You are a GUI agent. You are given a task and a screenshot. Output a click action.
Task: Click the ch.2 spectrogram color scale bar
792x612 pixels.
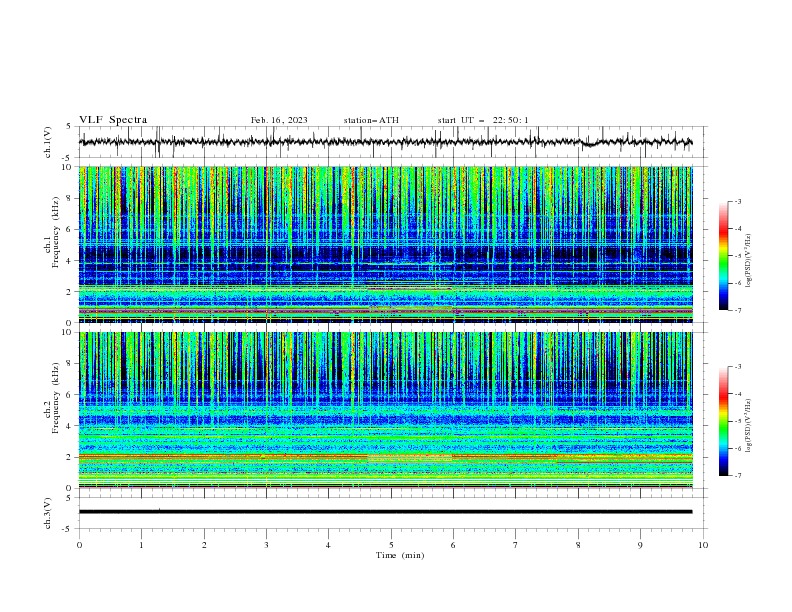723,421
